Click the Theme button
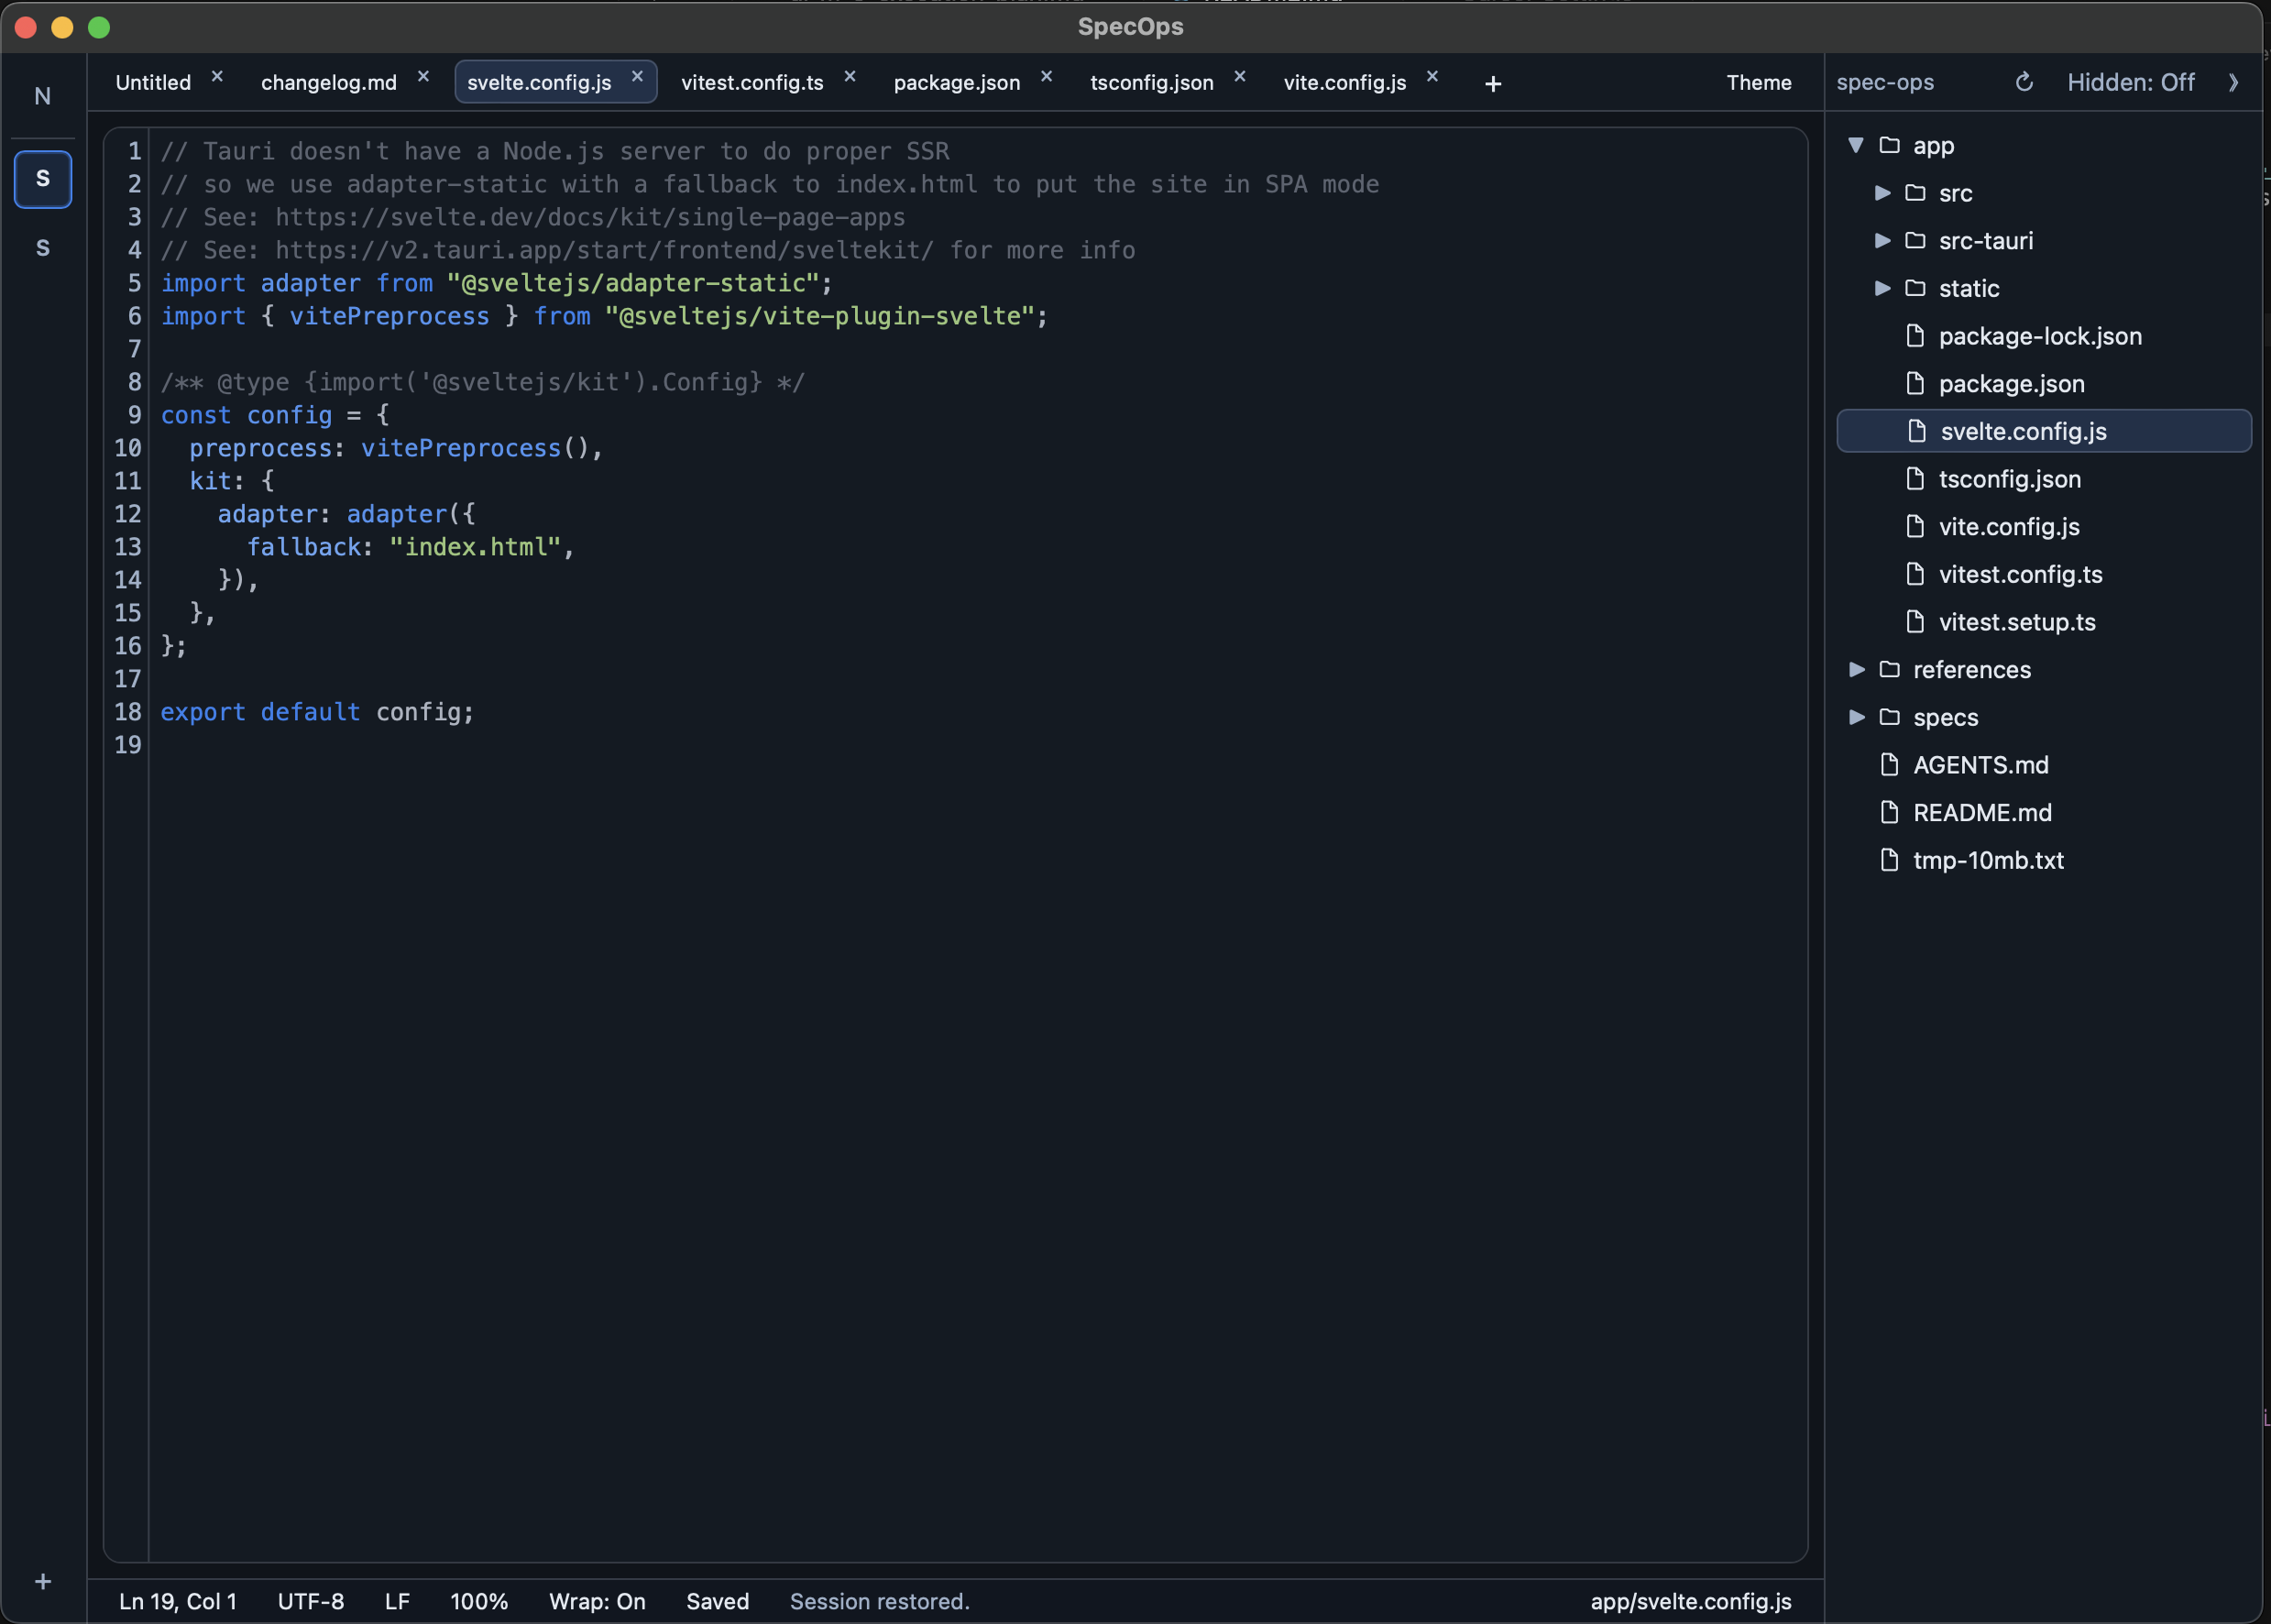The image size is (2271, 1624). point(1759,82)
